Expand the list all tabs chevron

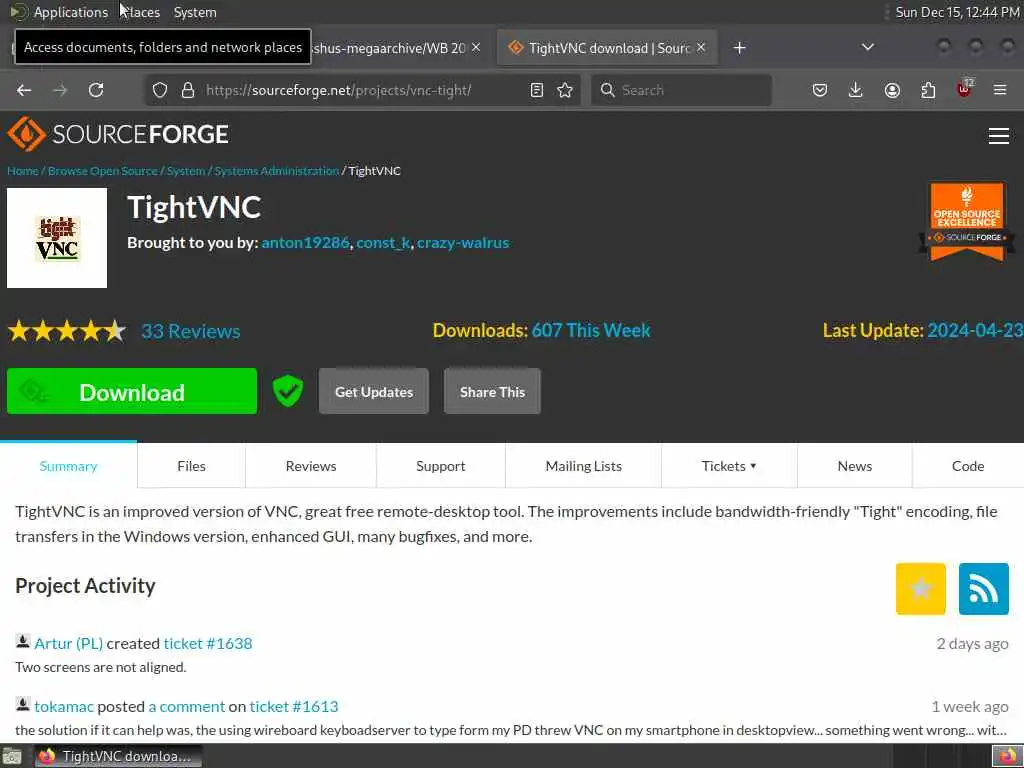click(x=867, y=47)
